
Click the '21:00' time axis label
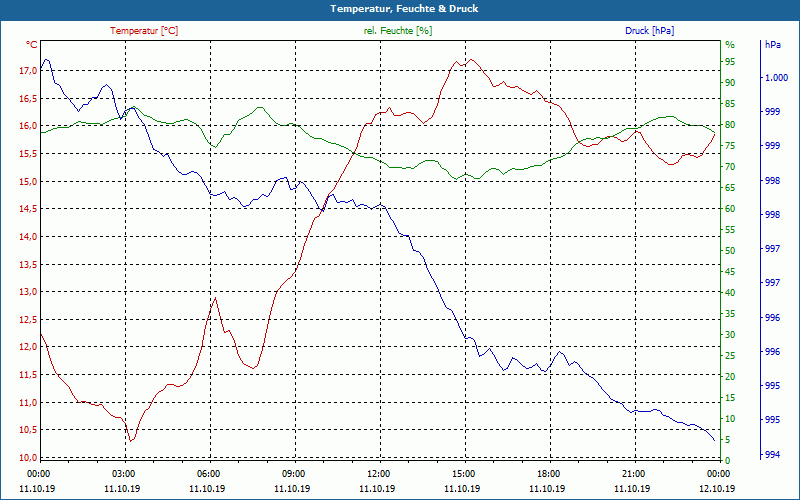click(634, 474)
